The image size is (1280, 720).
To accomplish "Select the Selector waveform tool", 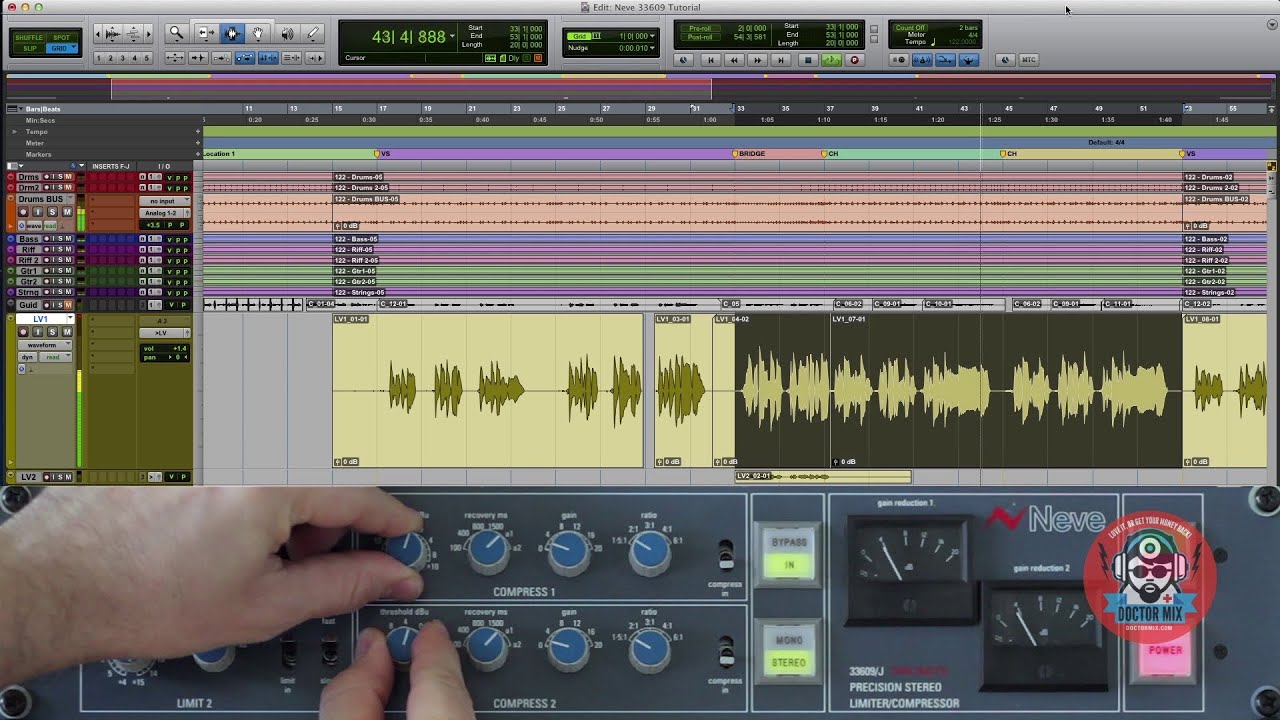I will click(232, 33).
